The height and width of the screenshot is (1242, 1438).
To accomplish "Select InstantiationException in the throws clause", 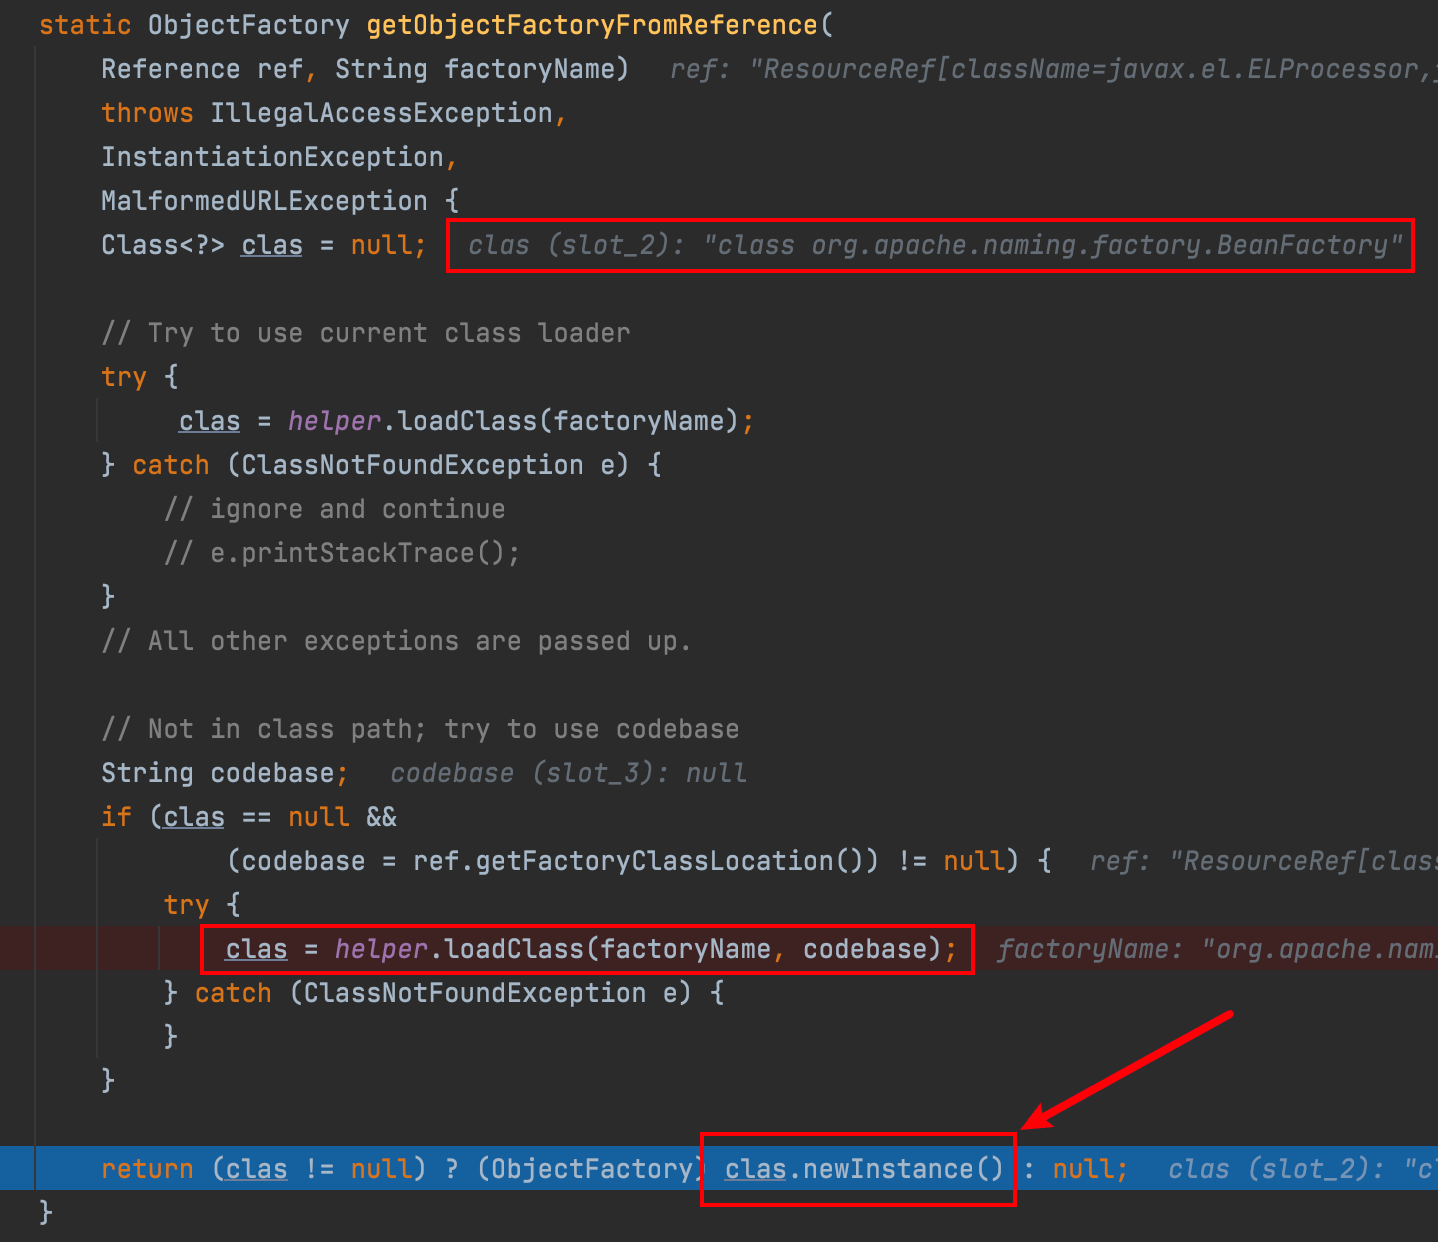I will [x=272, y=157].
